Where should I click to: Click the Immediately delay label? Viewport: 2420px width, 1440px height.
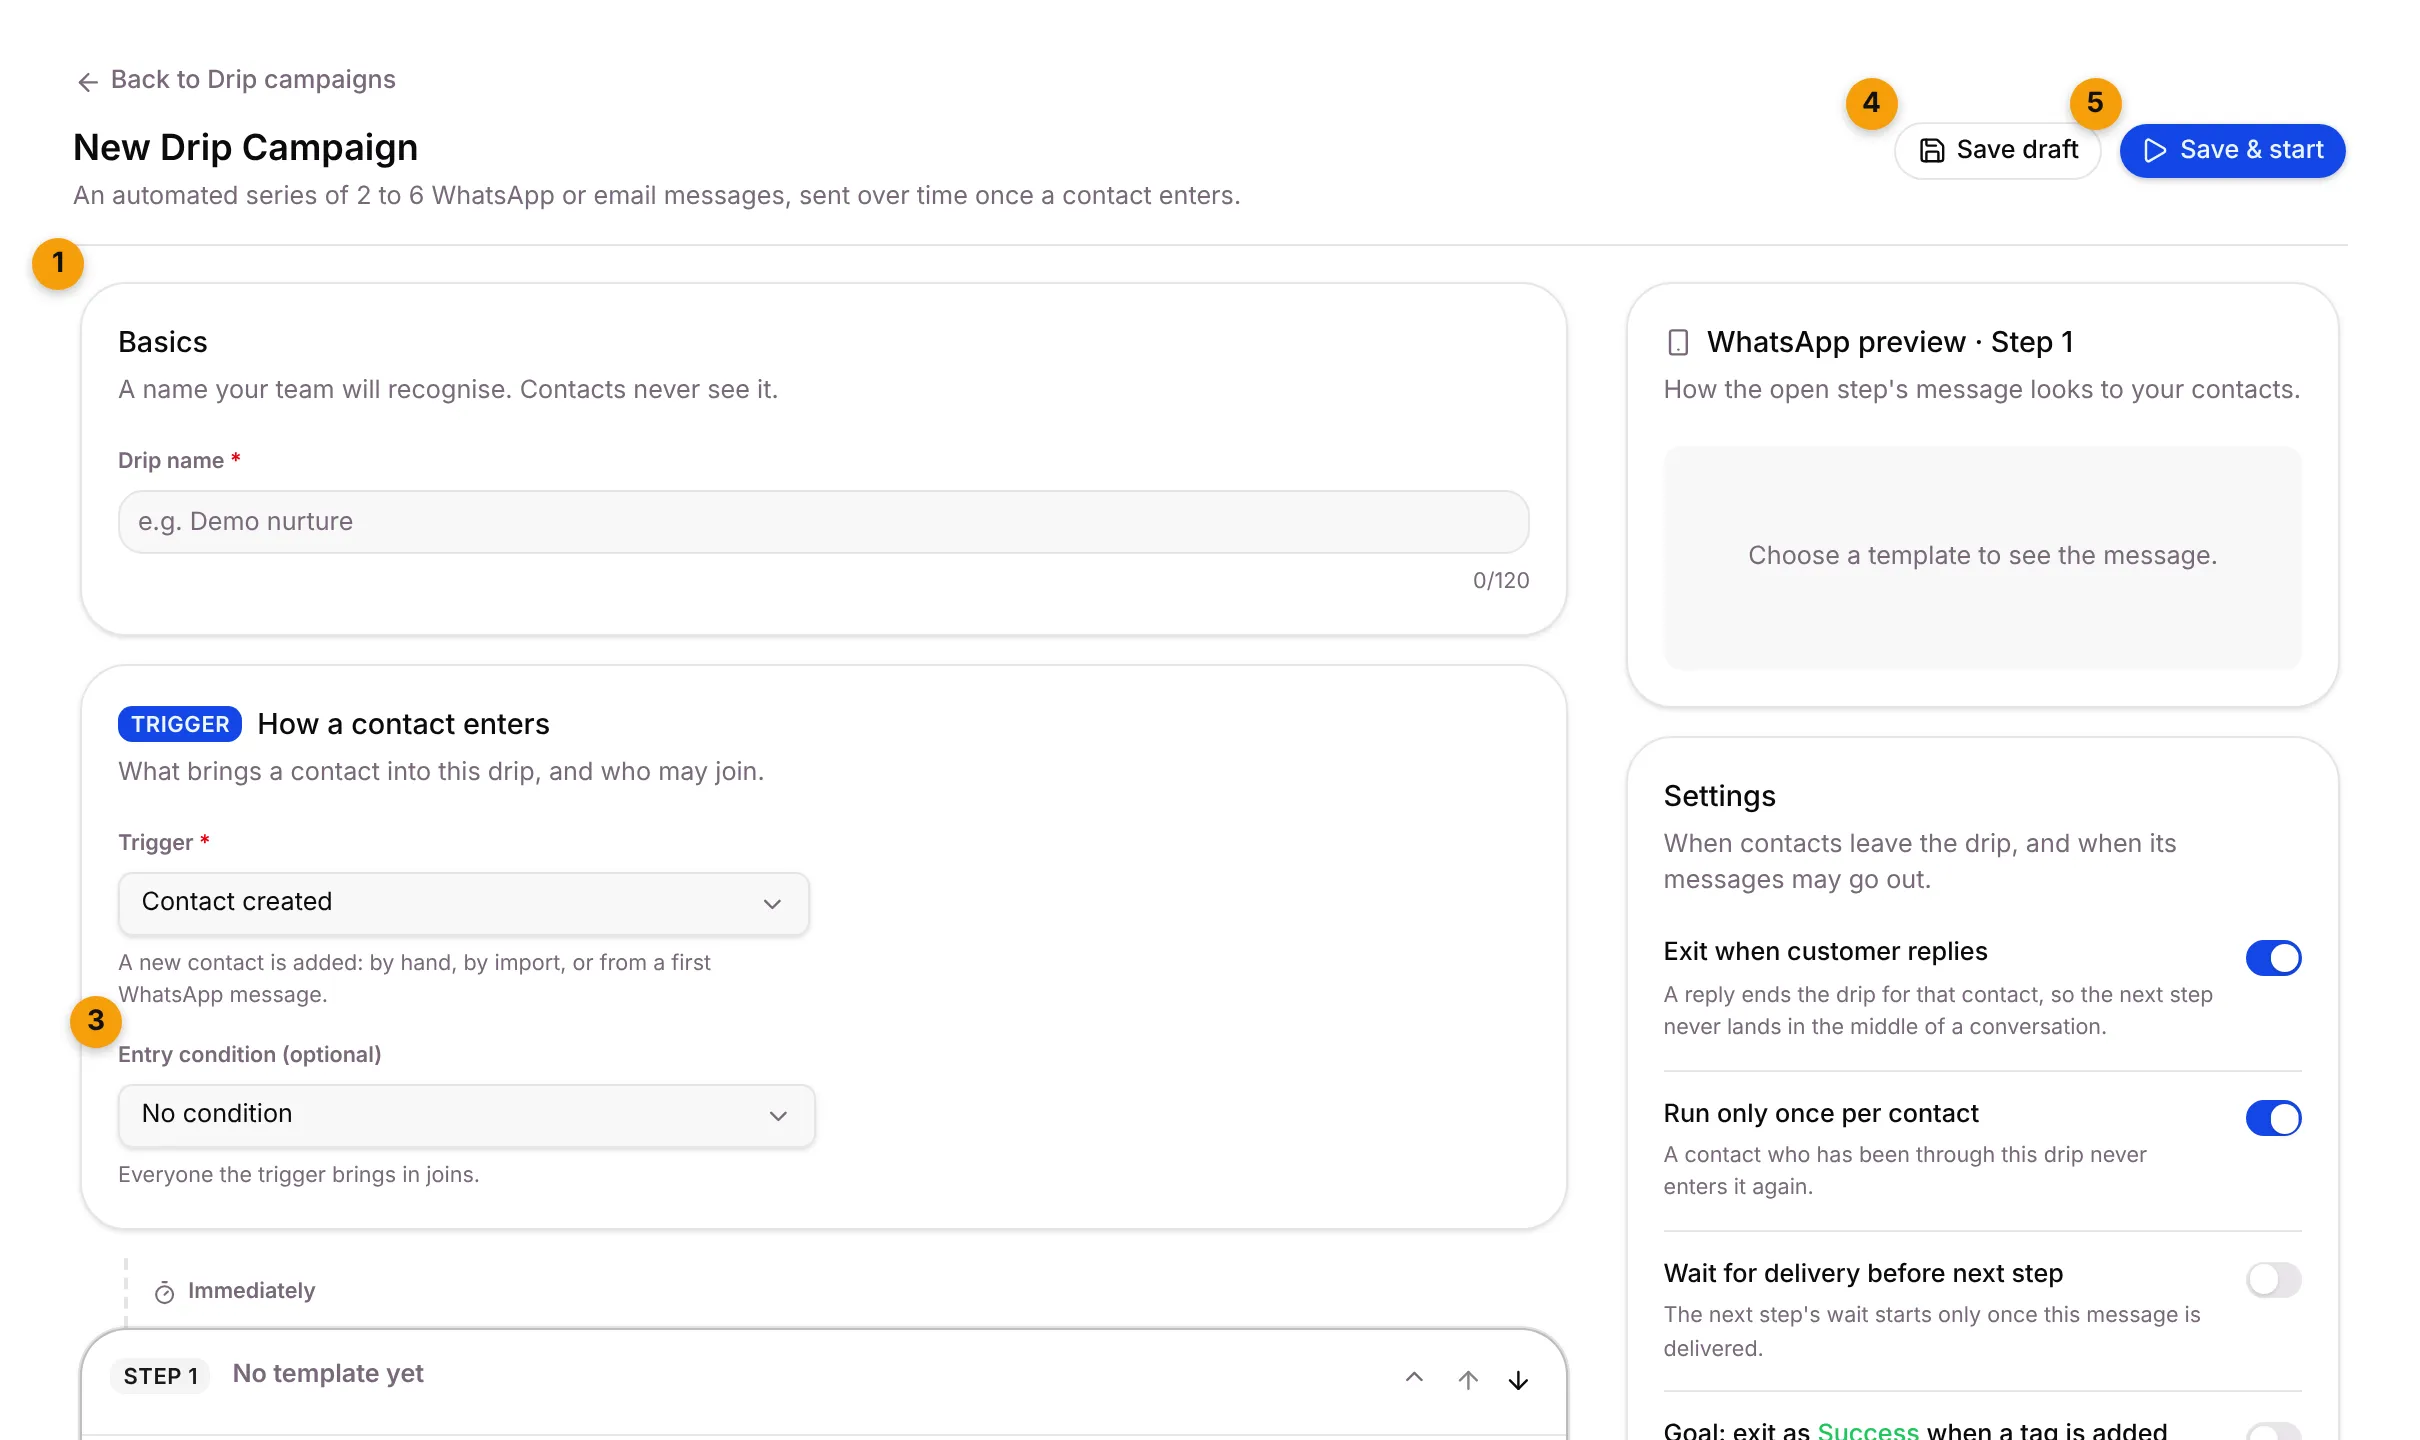tap(251, 1291)
